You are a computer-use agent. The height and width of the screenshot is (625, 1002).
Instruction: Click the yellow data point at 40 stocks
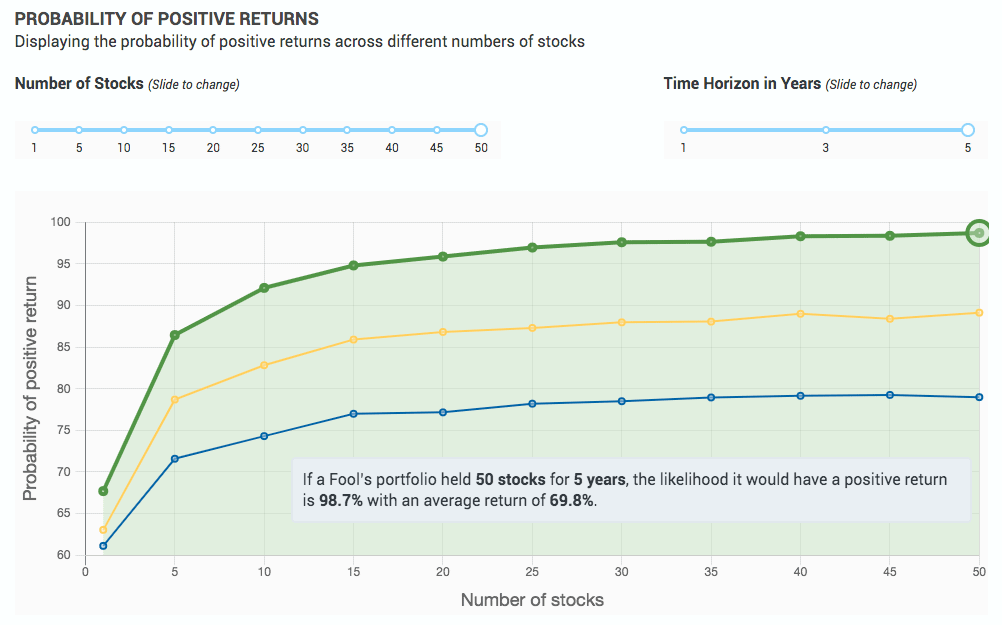tap(800, 313)
